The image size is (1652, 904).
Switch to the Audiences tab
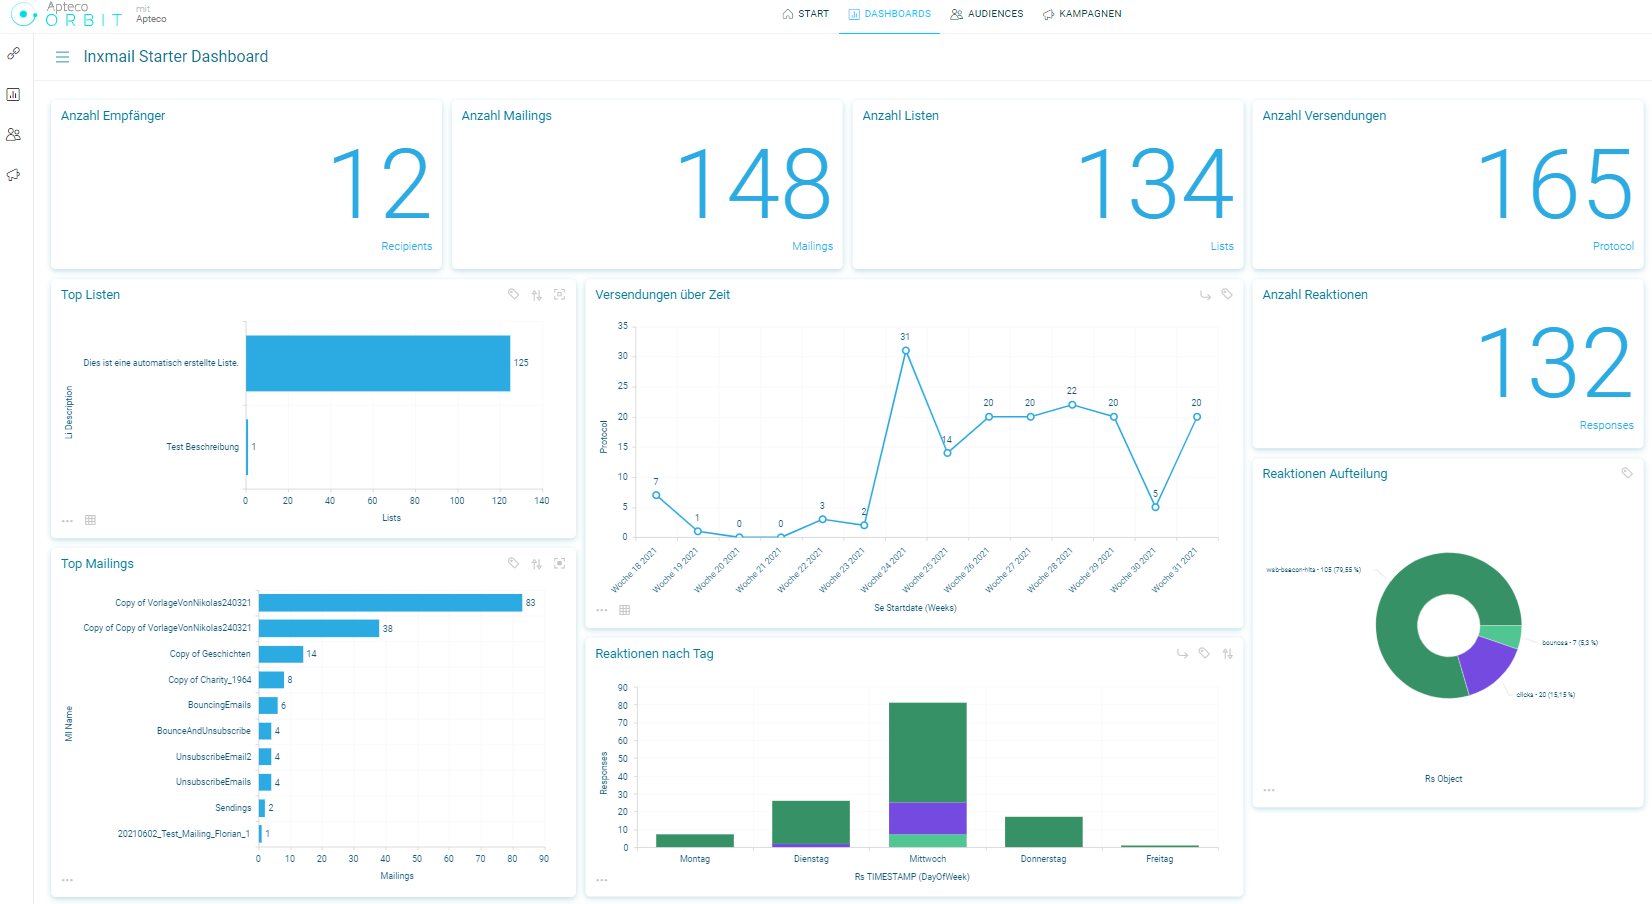tap(986, 14)
